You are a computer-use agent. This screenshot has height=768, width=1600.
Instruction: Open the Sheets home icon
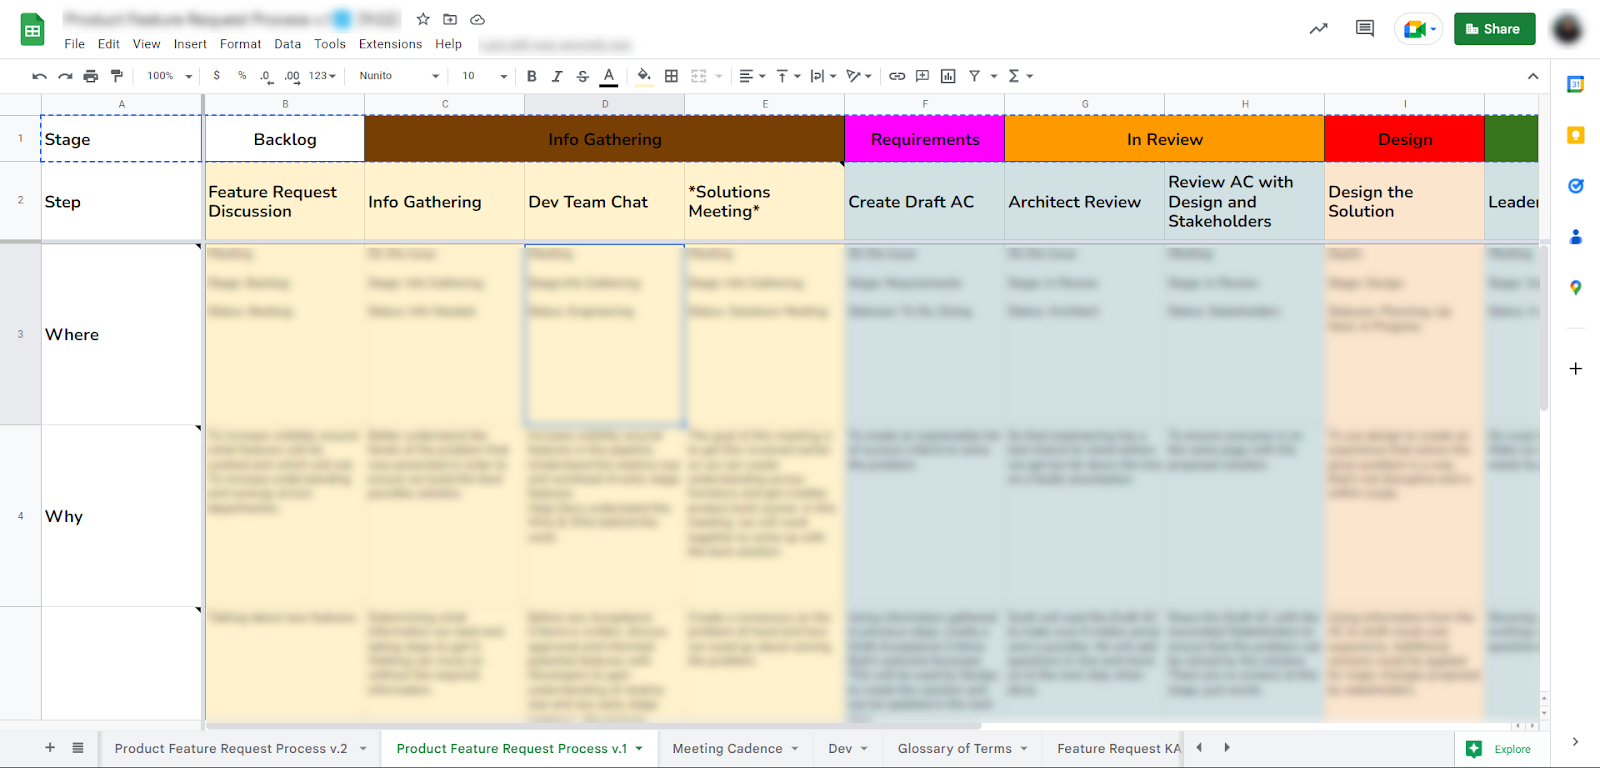[33, 30]
